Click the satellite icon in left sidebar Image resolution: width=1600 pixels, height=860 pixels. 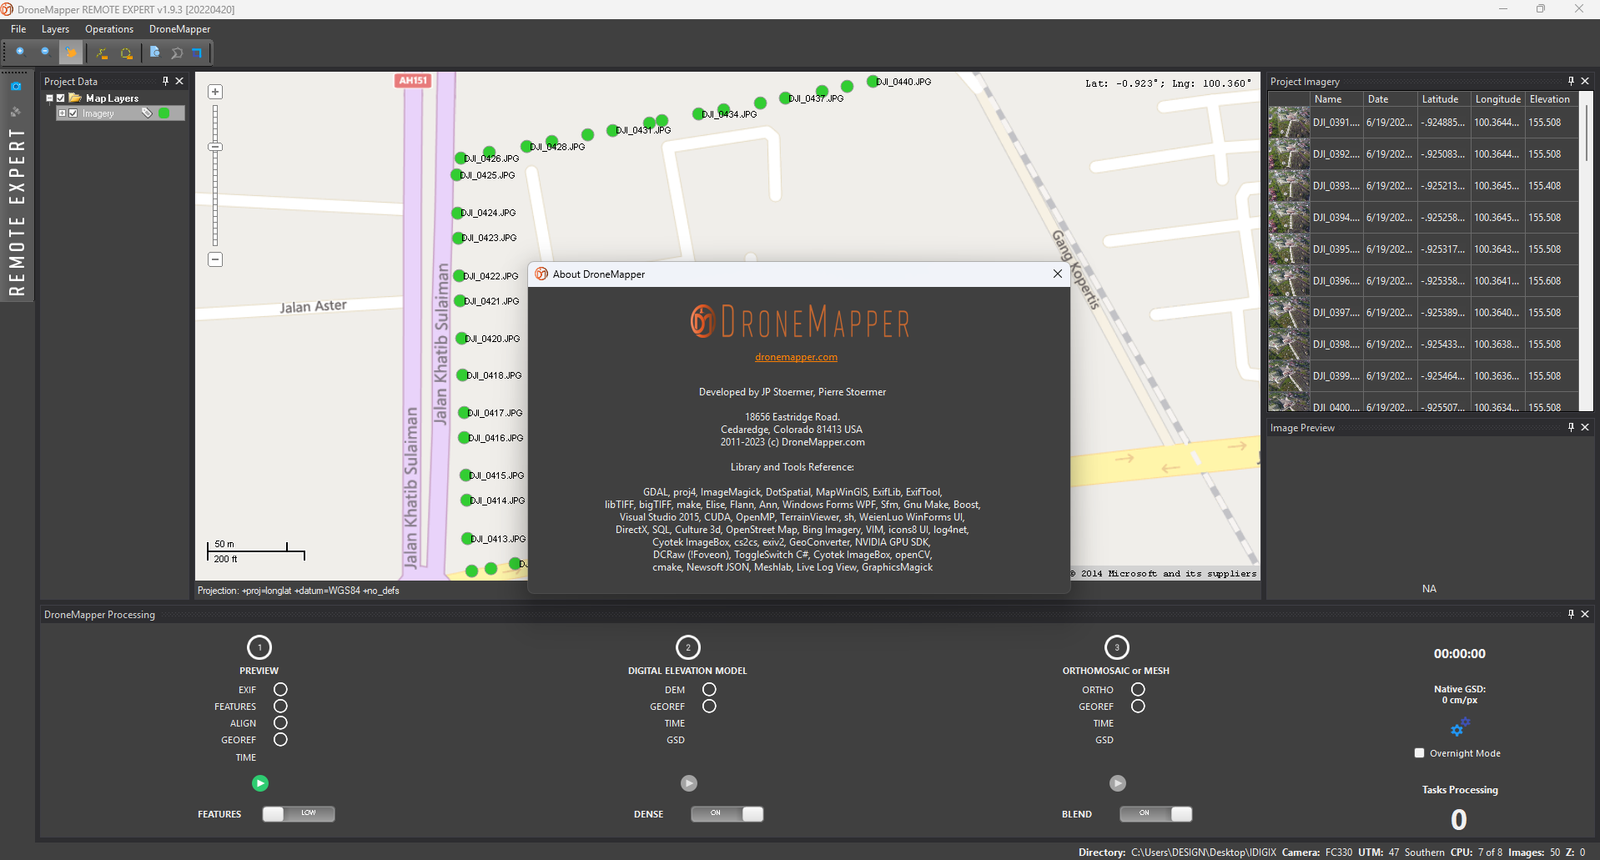coord(15,111)
